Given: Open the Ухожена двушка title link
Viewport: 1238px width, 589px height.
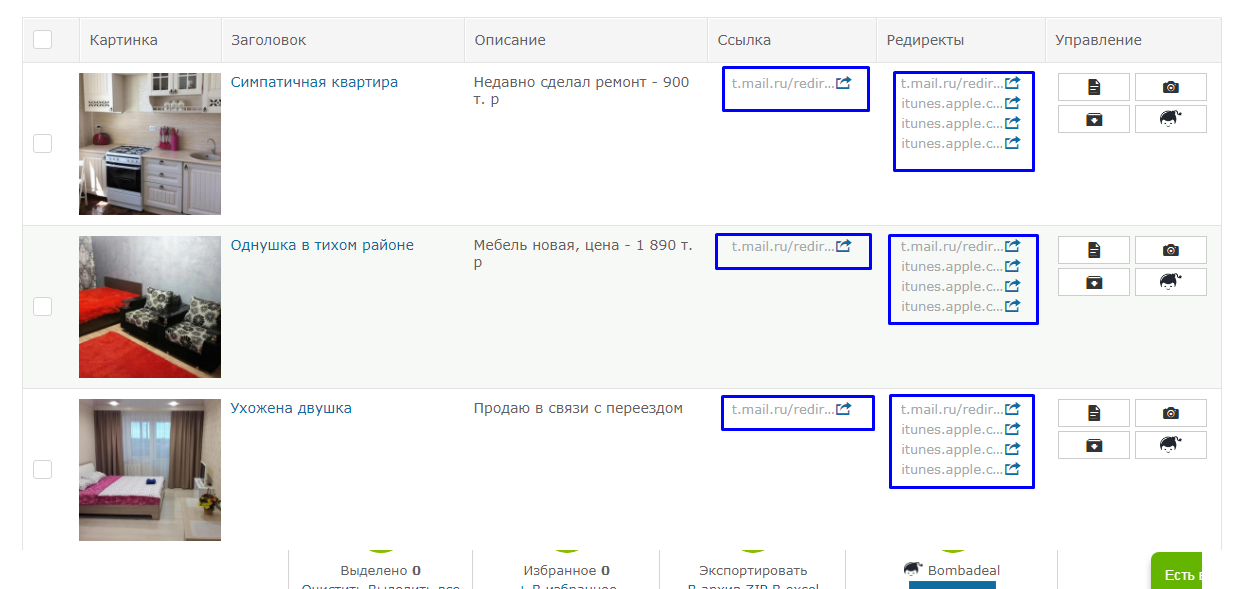Looking at the screenshot, I should [291, 408].
